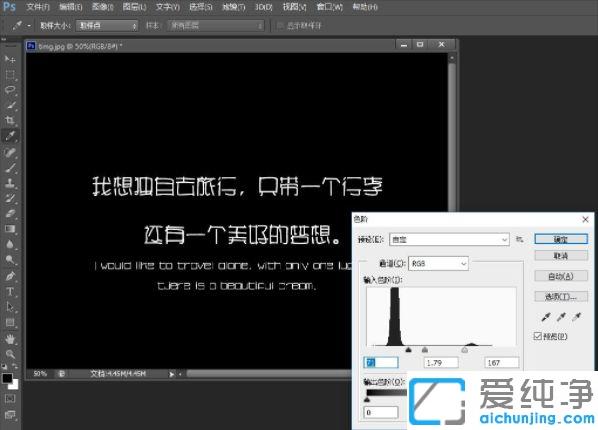Image resolution: width=598 pixels, height=430 pixels.
Task: Click the highlight field showing 167
Action: (x=502, y=362)
